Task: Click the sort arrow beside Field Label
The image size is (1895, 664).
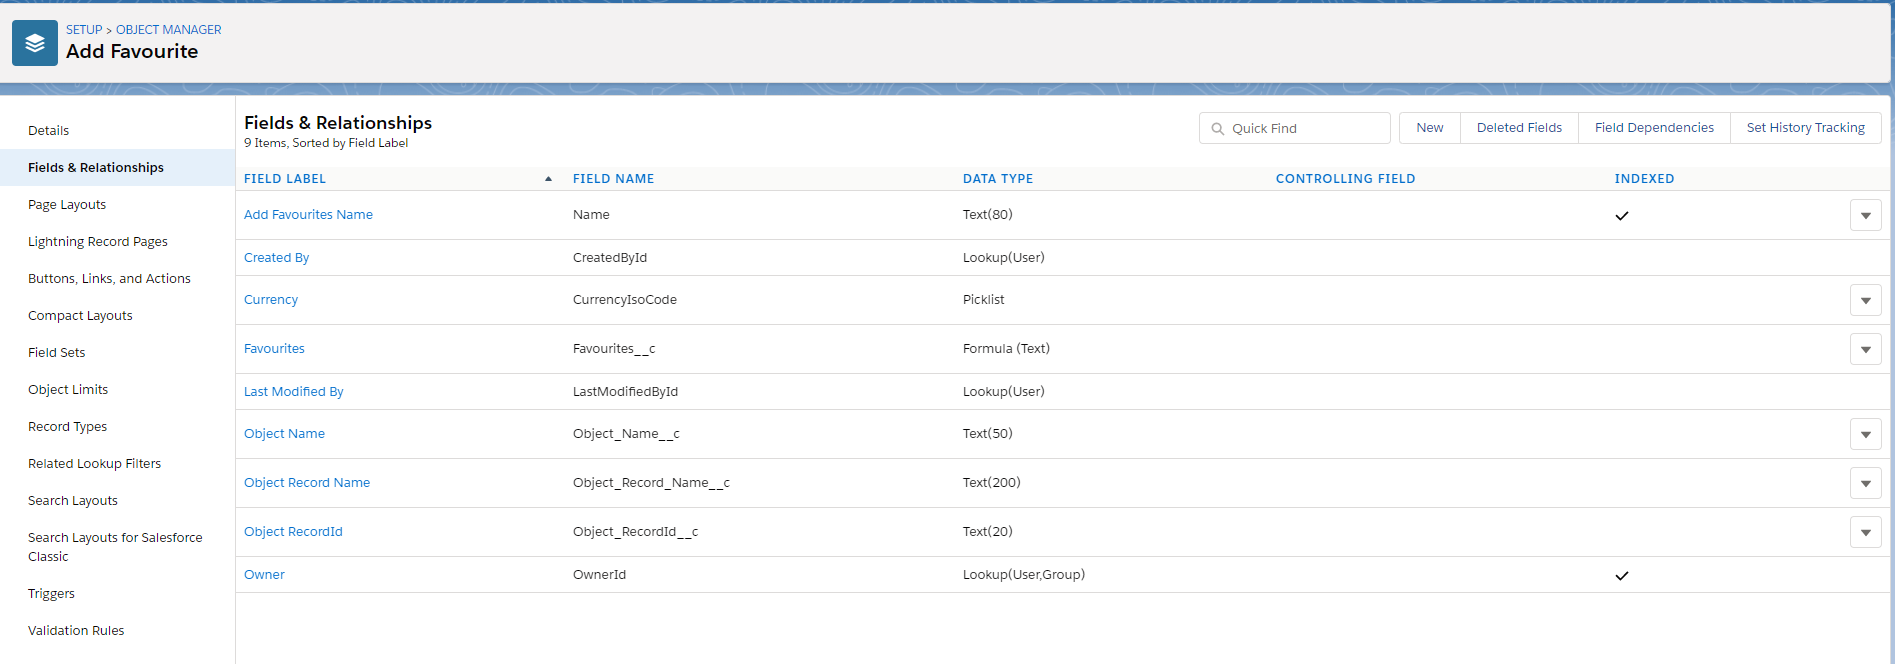Action: pyautogui.click(x=548, y=179)
